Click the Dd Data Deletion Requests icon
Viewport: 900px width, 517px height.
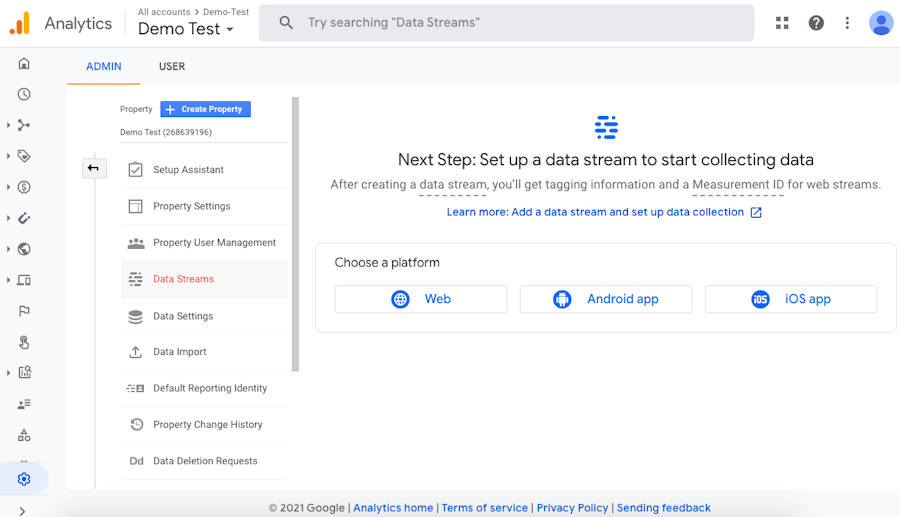137,461
